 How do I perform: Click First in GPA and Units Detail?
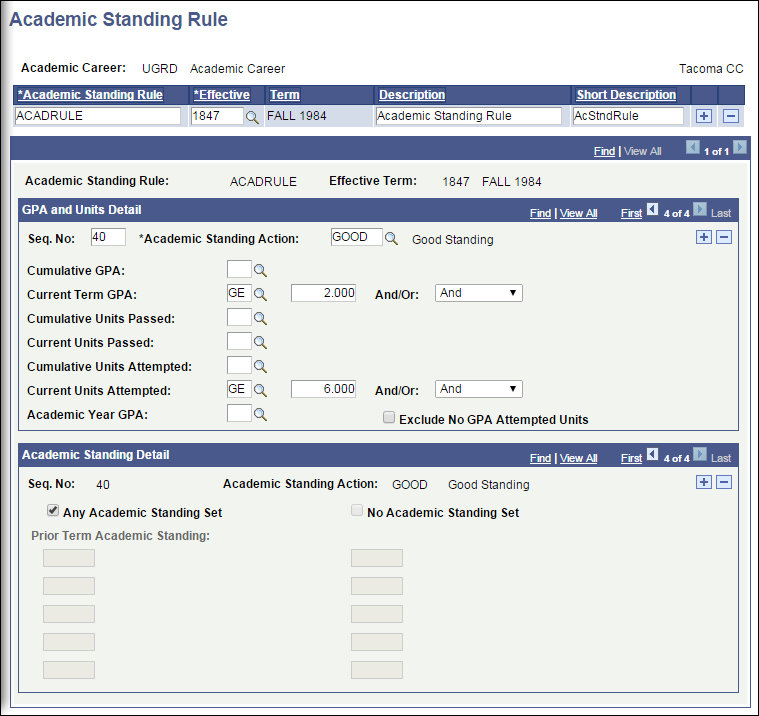coord(631,213)
